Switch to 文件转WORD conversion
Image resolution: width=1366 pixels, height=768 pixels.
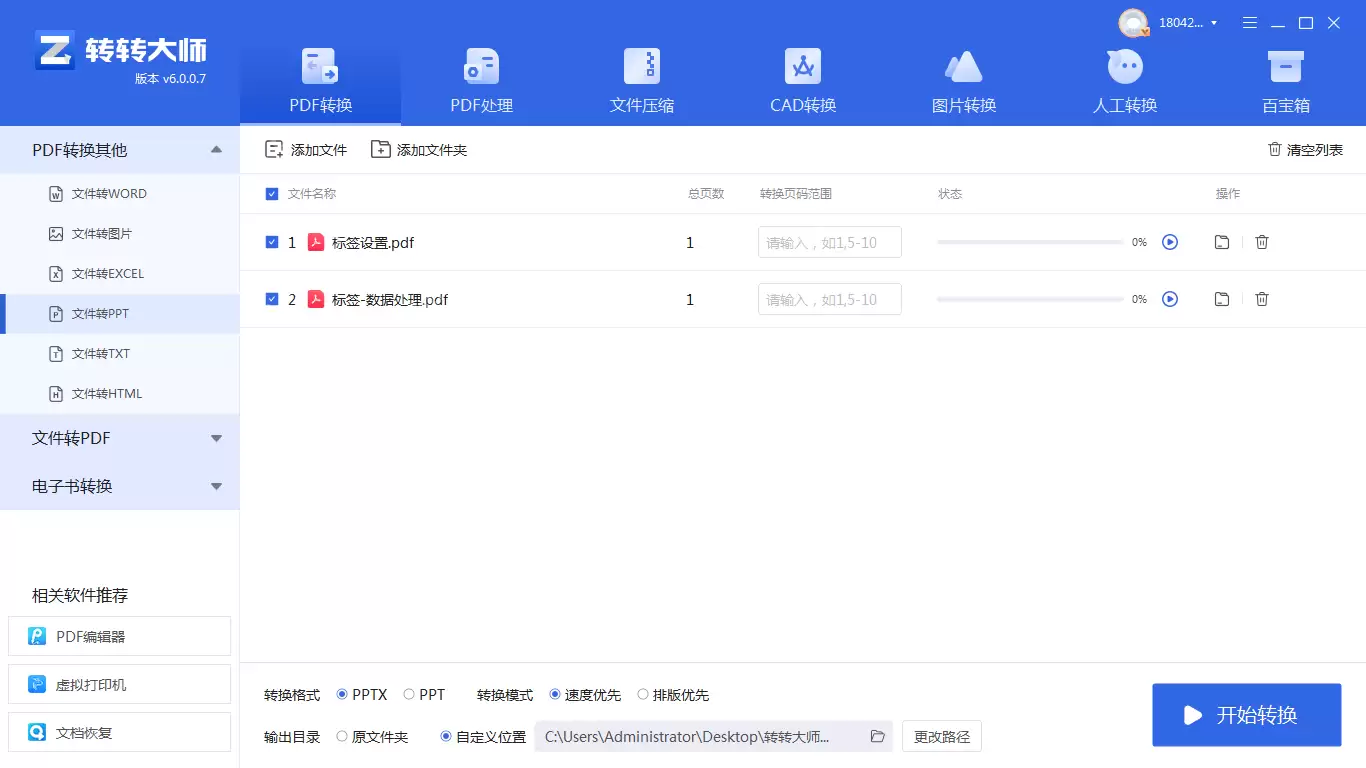pyautogui.click(x=110, y=193)
